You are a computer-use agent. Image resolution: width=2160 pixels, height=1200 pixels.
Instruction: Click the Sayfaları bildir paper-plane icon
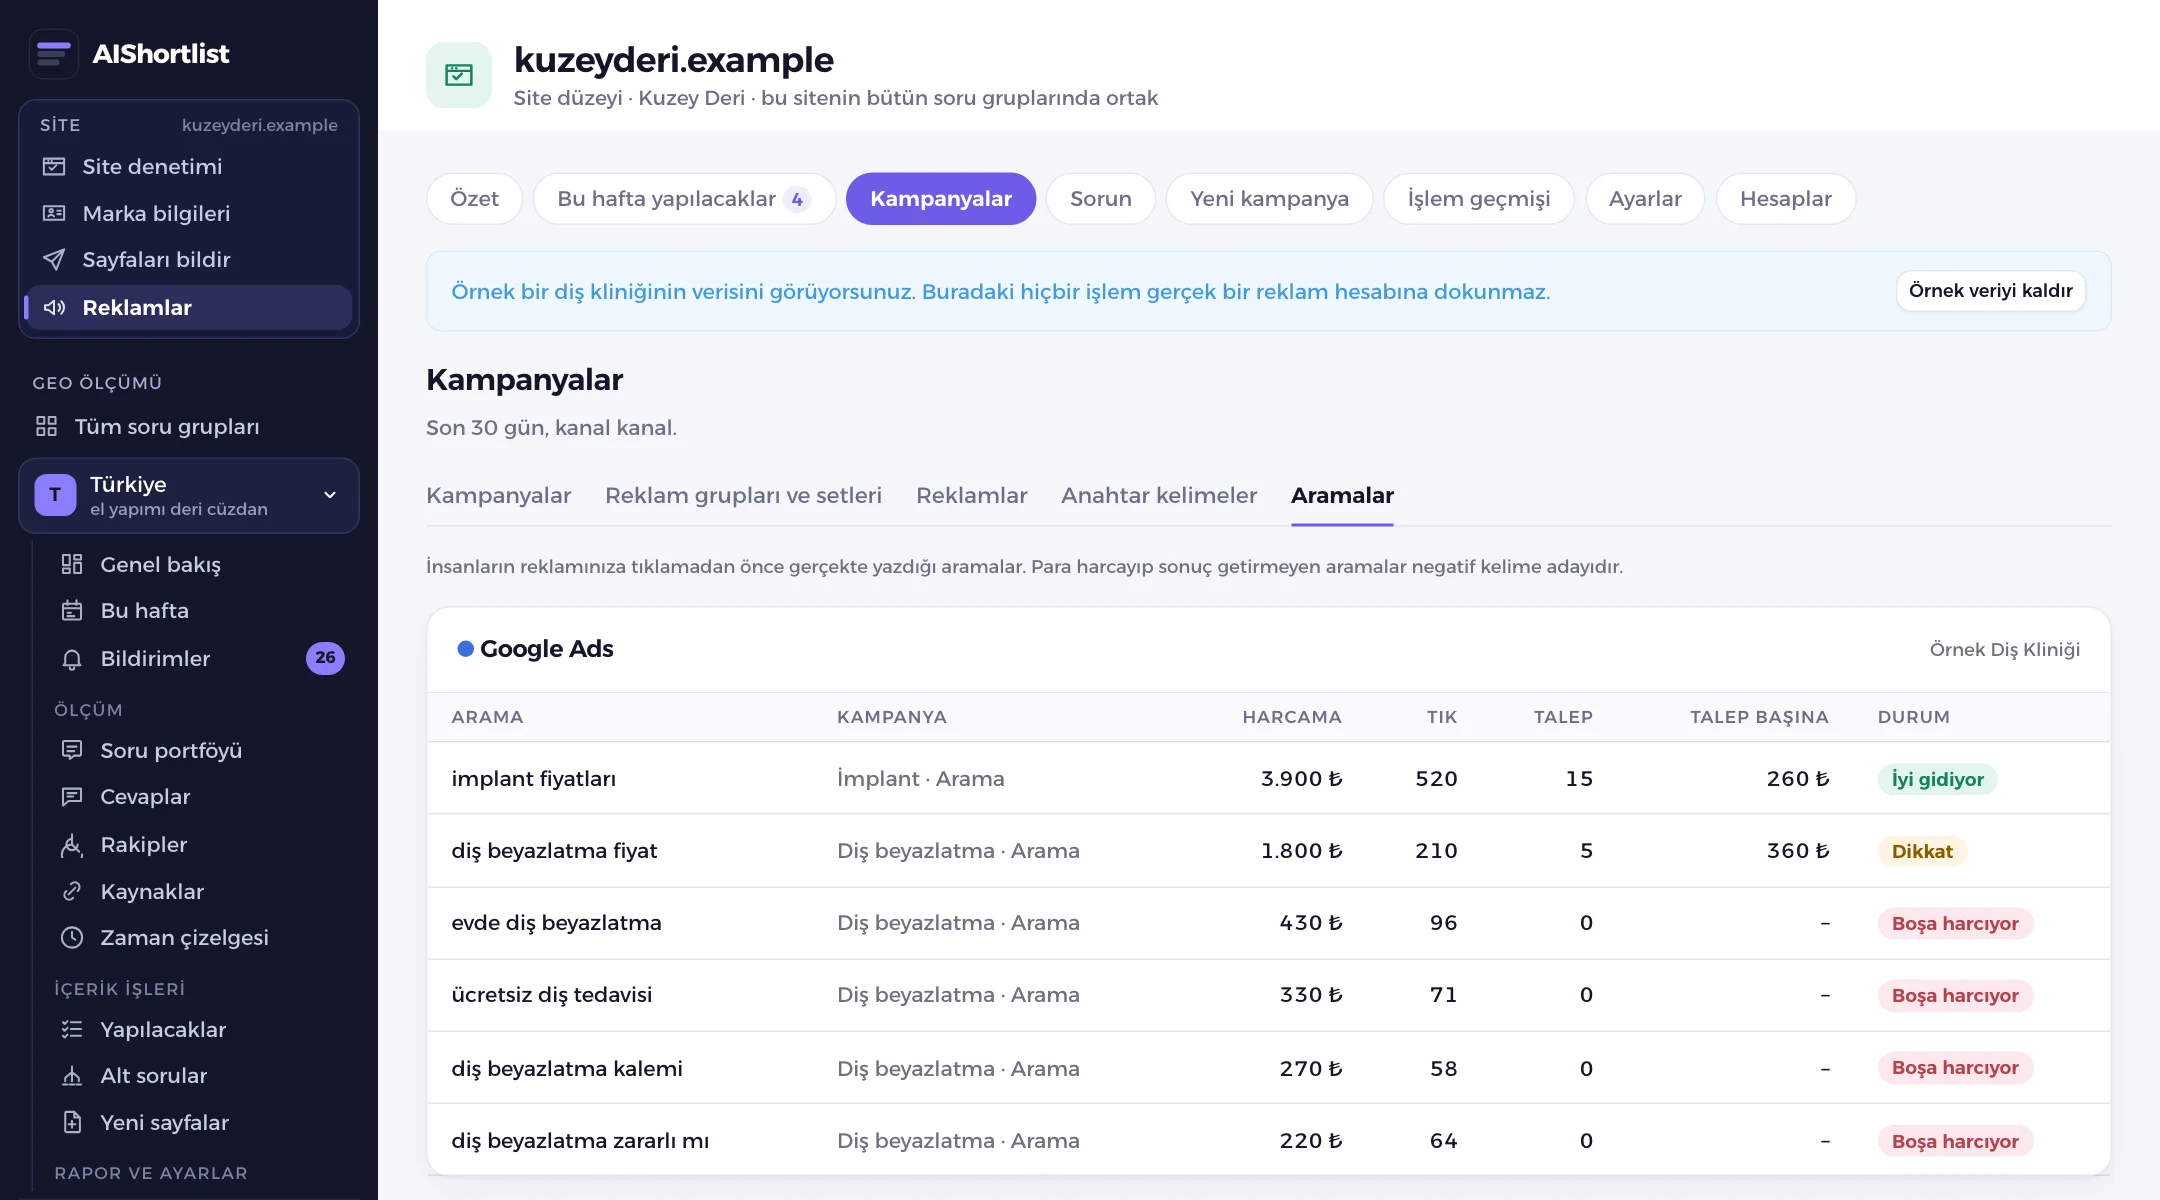54,259
